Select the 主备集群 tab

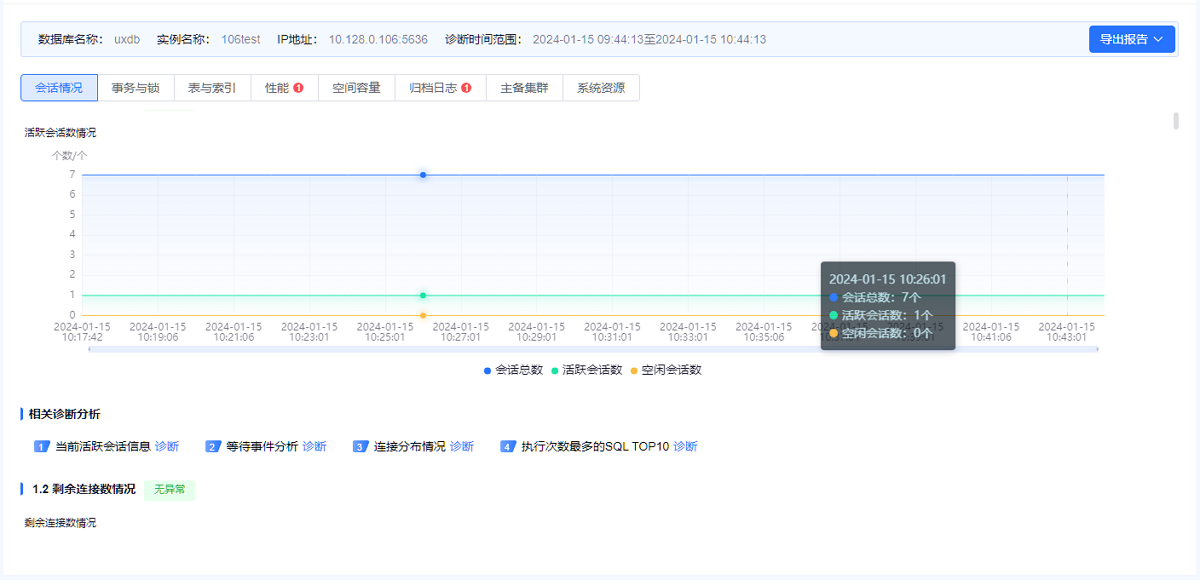click(x=524, y=88)
